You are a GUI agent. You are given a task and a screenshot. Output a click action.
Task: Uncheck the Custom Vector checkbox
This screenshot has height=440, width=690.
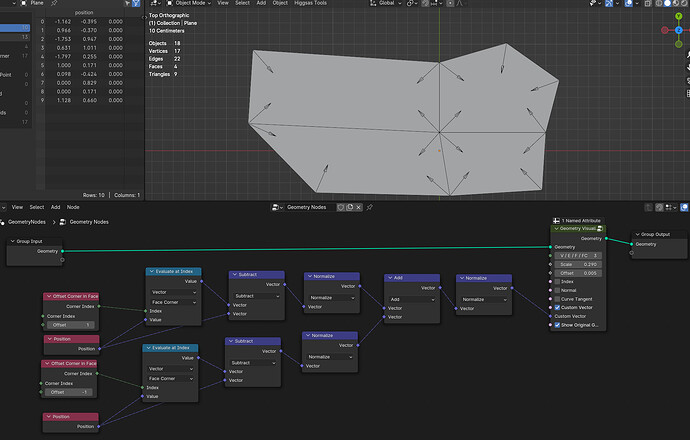(x=557, y=308)
